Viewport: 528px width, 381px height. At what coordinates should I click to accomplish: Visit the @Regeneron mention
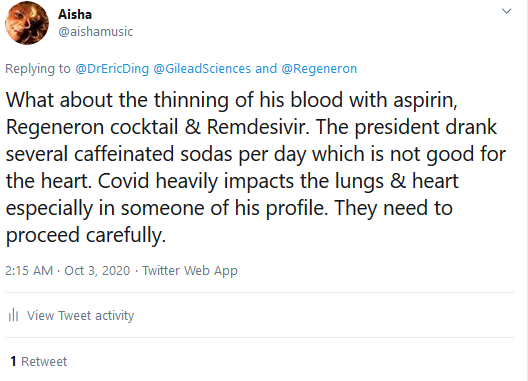319,69
